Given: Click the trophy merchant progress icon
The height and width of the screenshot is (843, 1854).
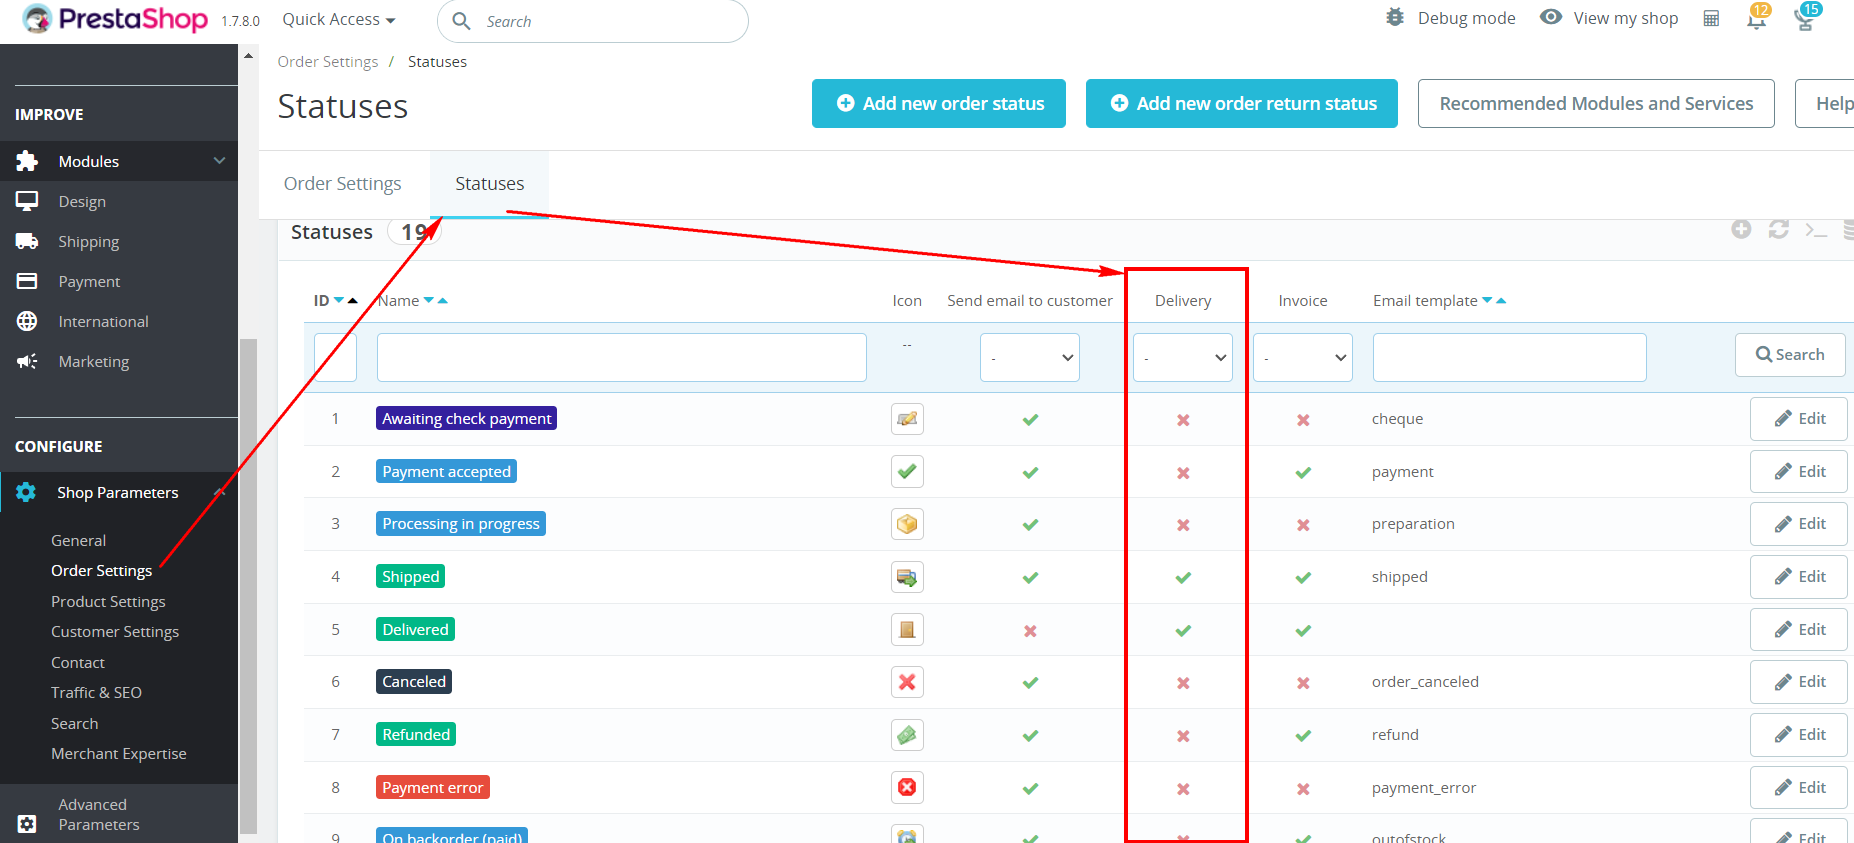Looking at the screenshot, I should click(x=1805, y=20).
